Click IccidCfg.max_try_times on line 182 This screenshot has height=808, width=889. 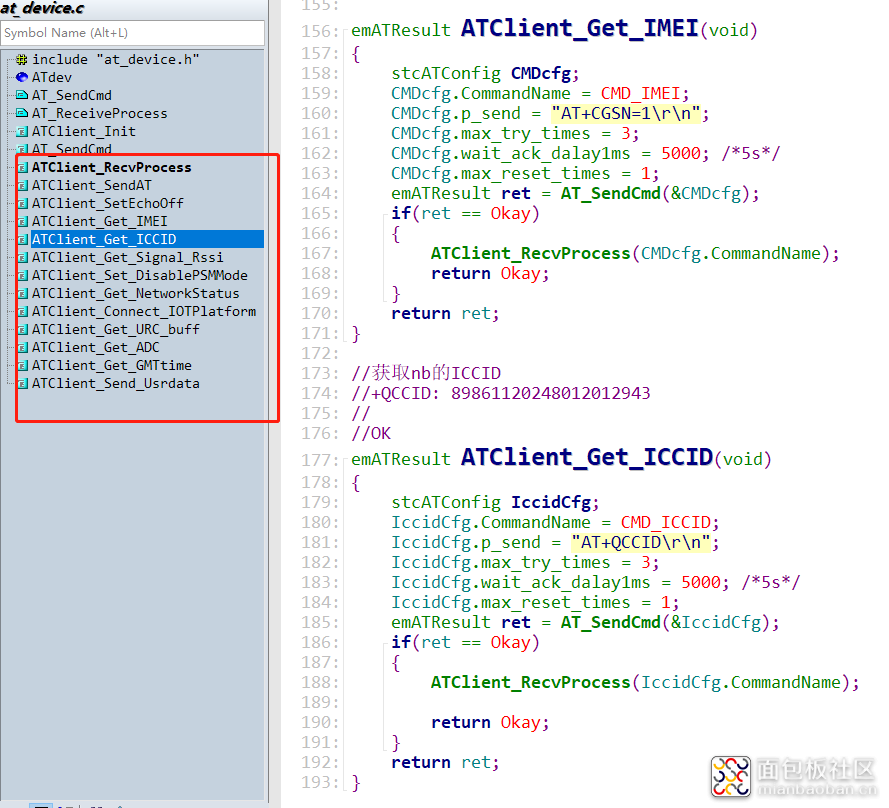[x=501, y=563]
